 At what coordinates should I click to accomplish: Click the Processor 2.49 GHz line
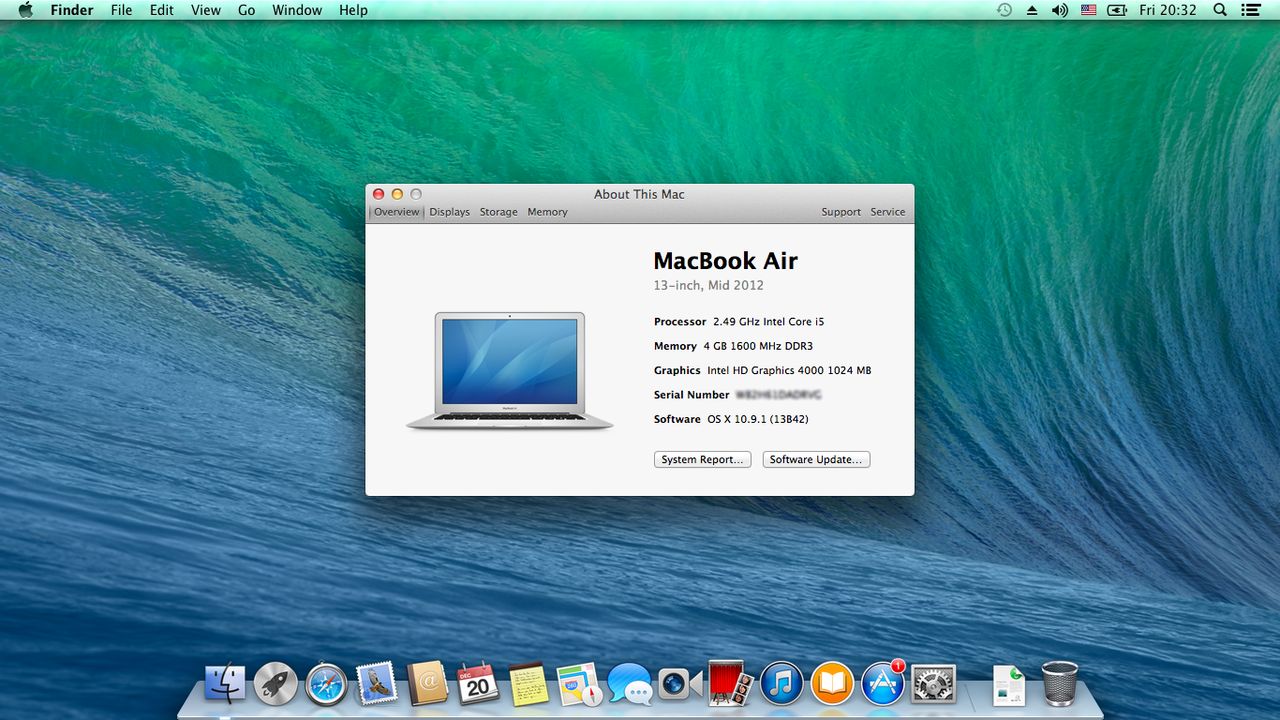739,322
